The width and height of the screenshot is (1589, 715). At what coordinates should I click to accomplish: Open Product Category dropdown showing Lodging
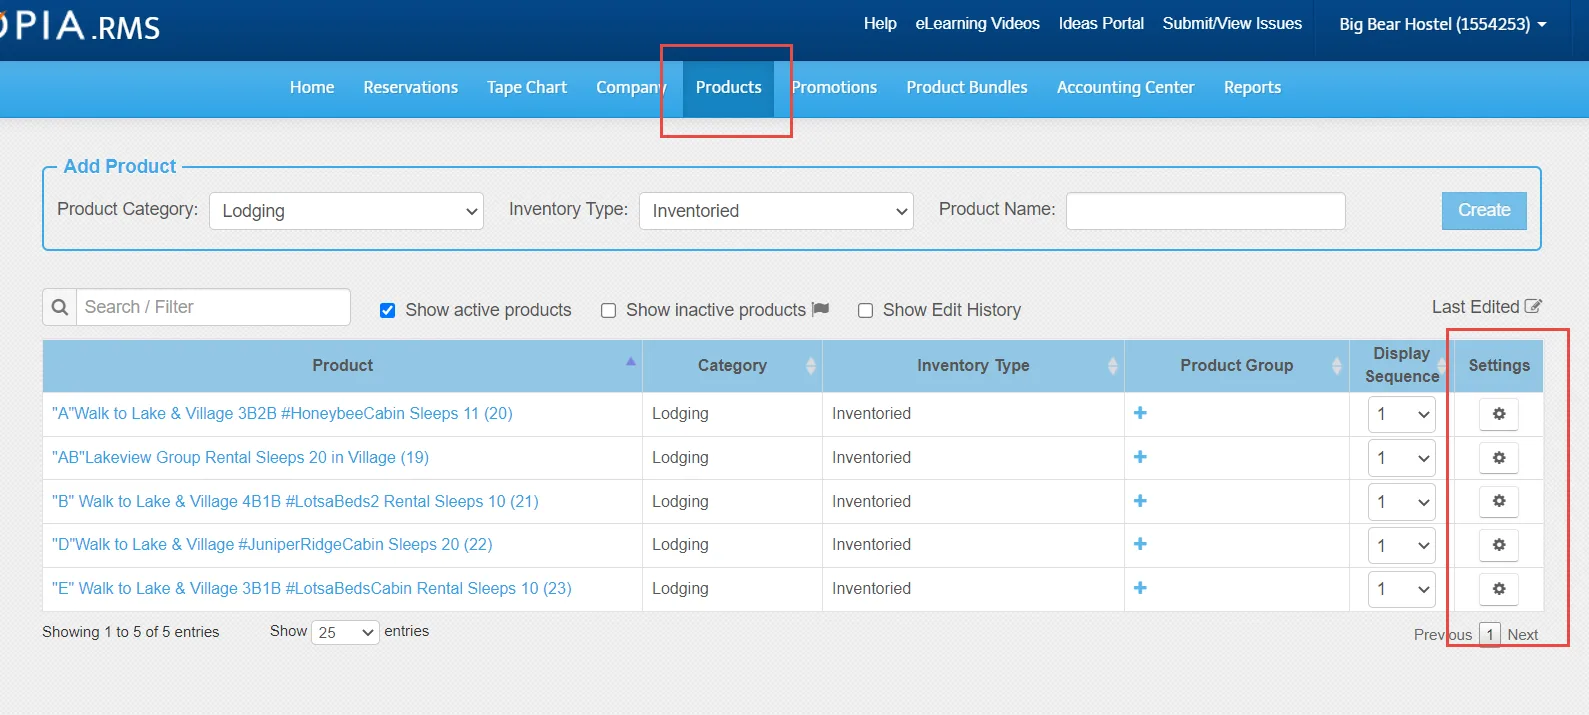346,211
